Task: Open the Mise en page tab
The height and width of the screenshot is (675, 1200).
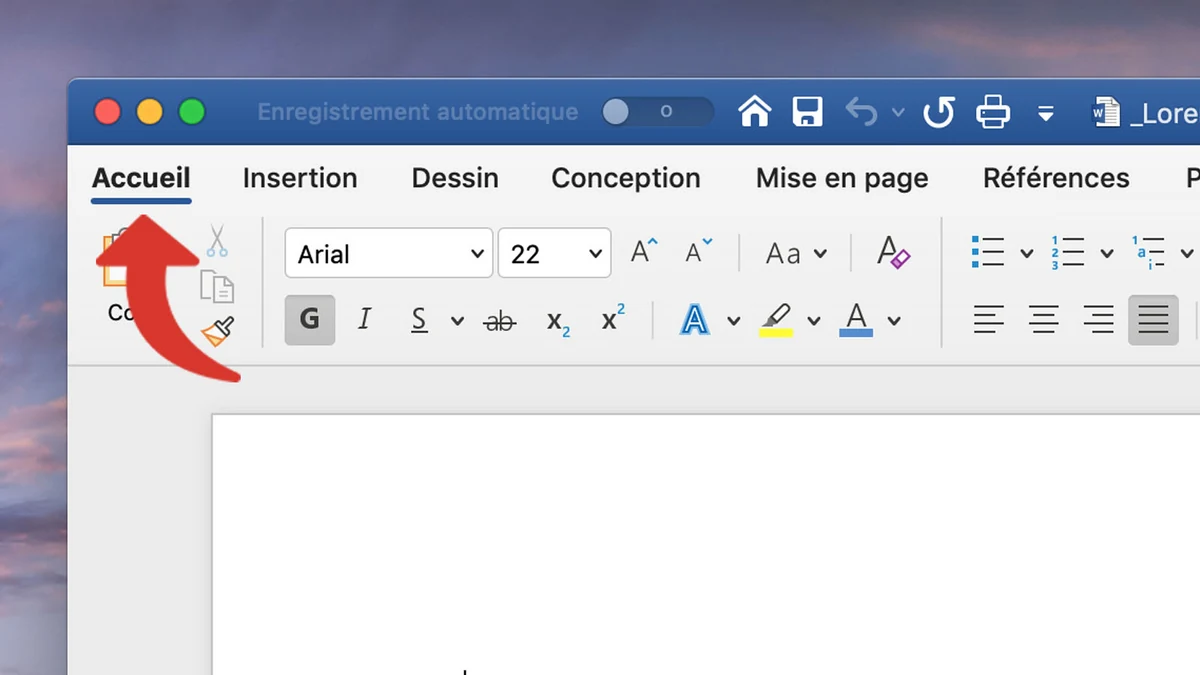Action: tap(841, 178)
